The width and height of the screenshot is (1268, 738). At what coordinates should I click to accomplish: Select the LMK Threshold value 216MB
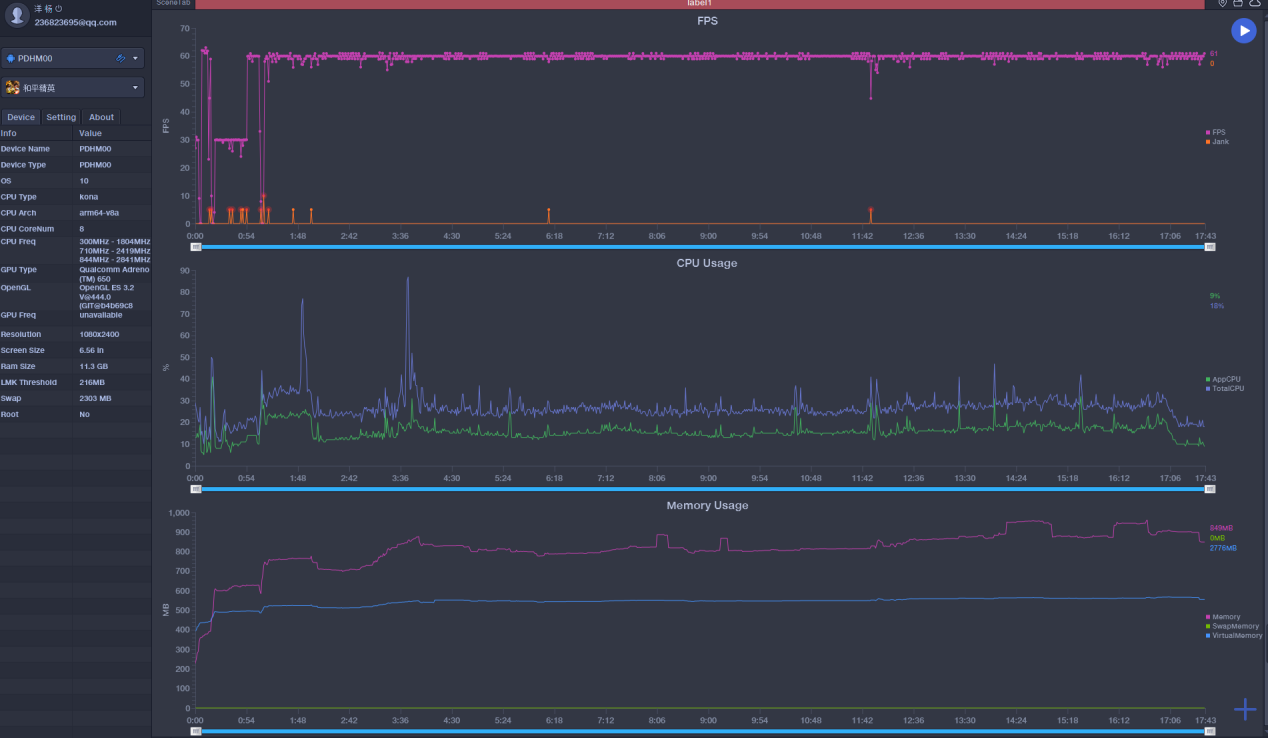(93, 382)
